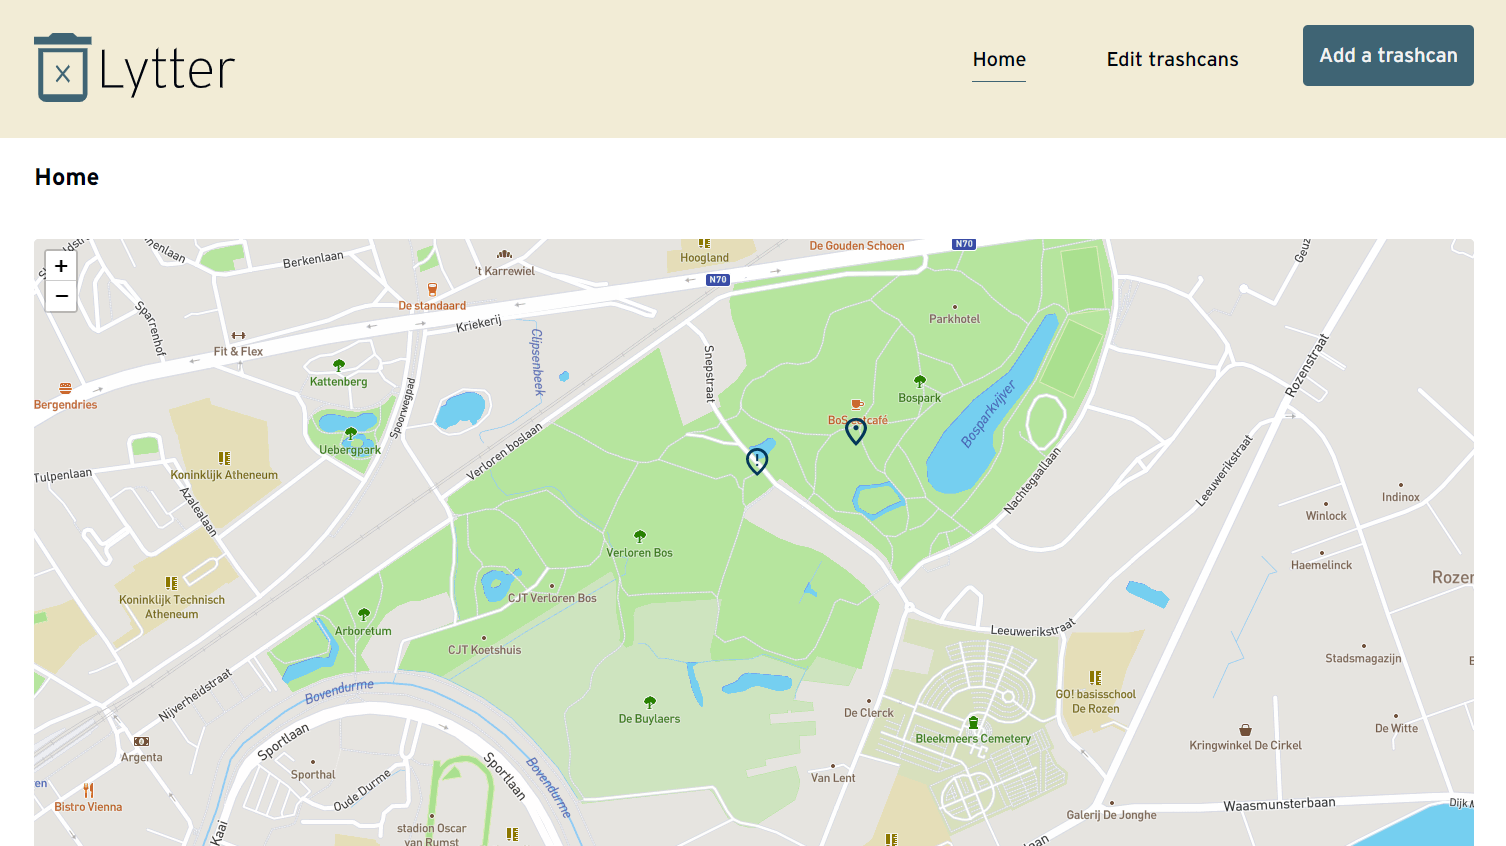Click the Lytter brand name text
Image resolution: width=1506 pixels, height=846 pixels.
pos(167,70)
